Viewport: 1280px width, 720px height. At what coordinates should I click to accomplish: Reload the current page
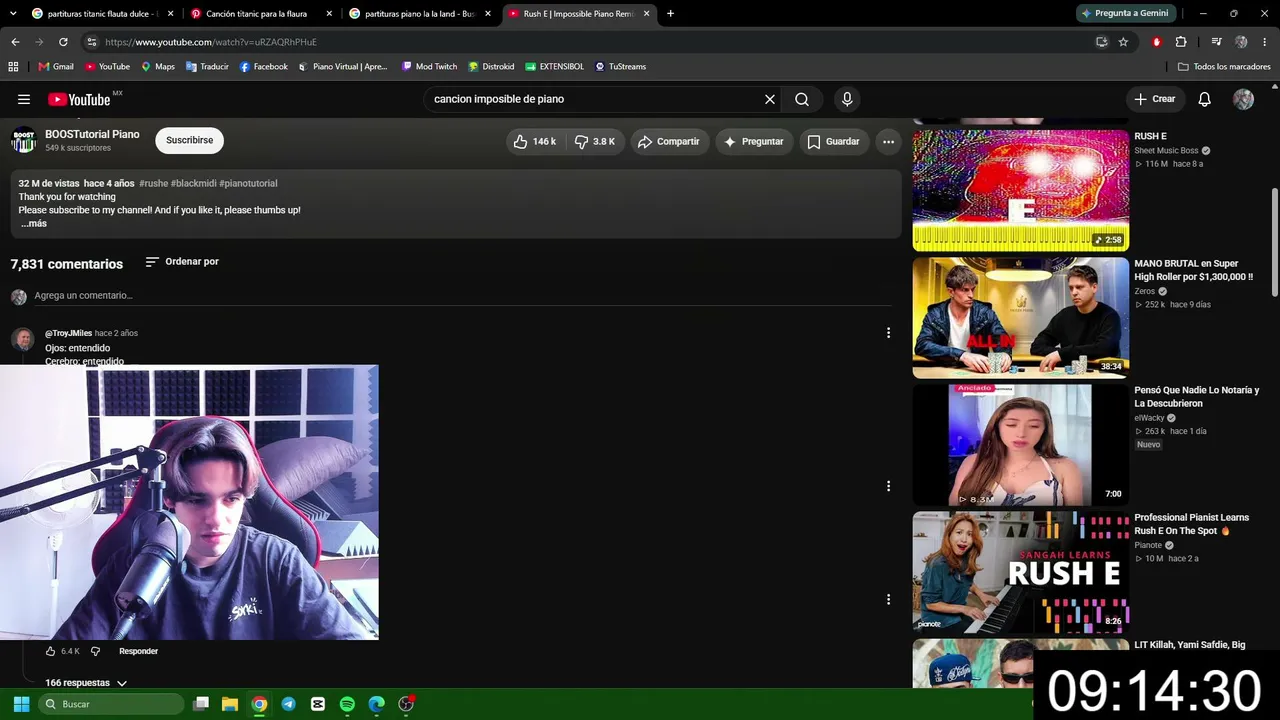(x=63, y=42)
